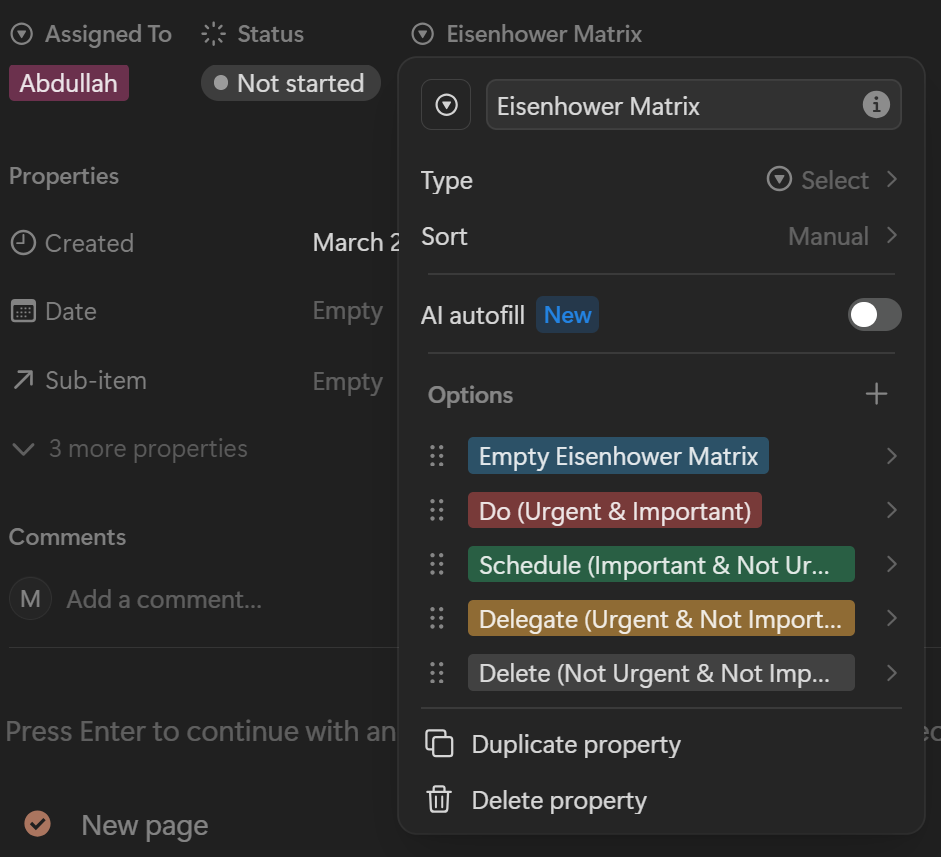Select the red Do (Urgent & Important) tag
Image resolution: width=941 pixels, height=857 pixels.
tap(615, 511)
